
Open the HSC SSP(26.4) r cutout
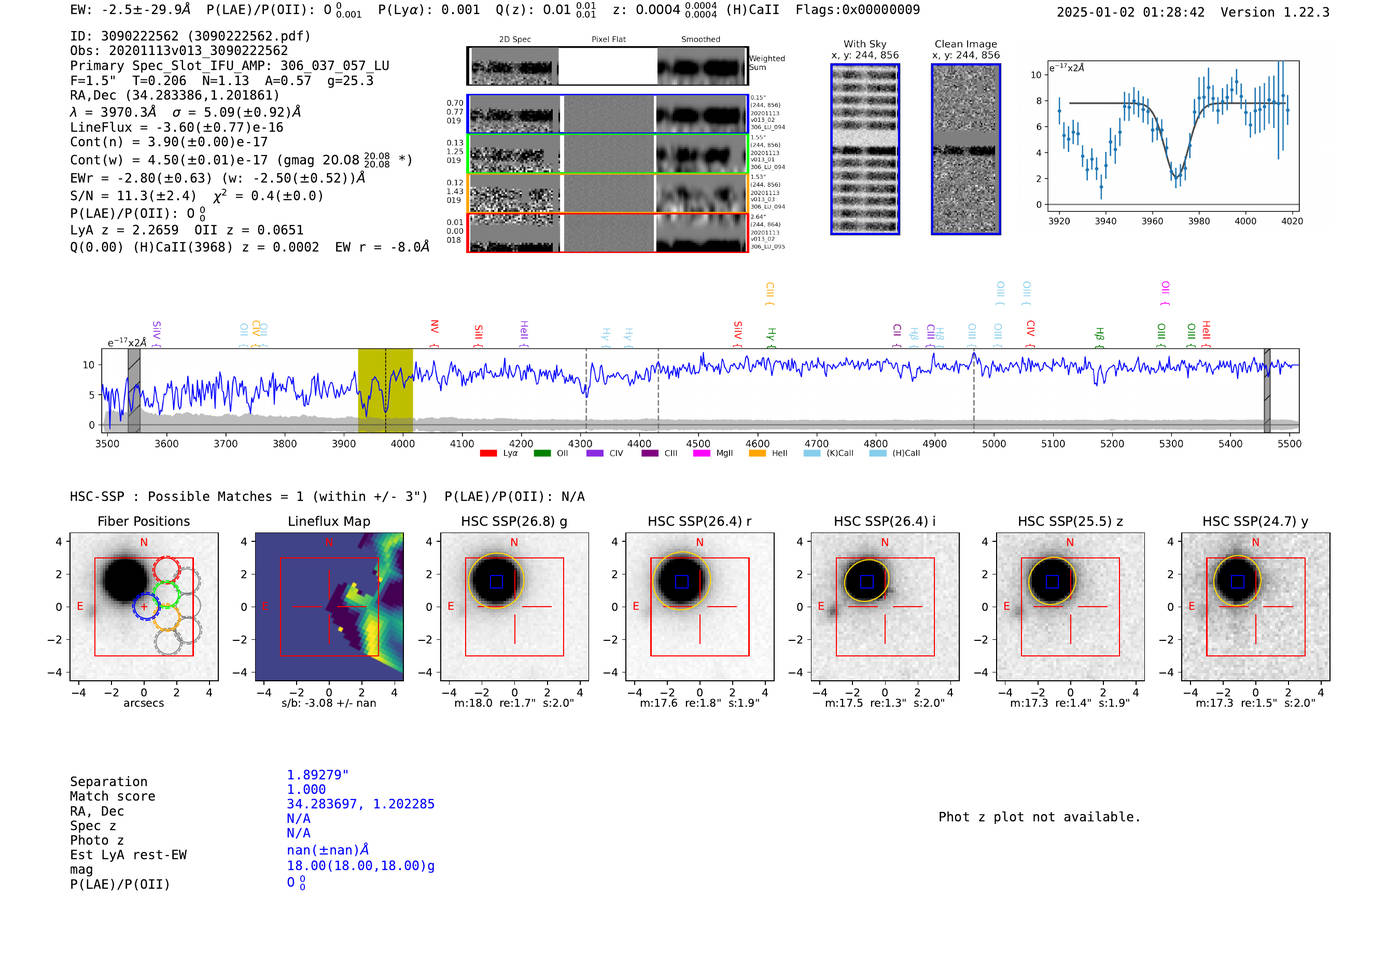[699, 606]
